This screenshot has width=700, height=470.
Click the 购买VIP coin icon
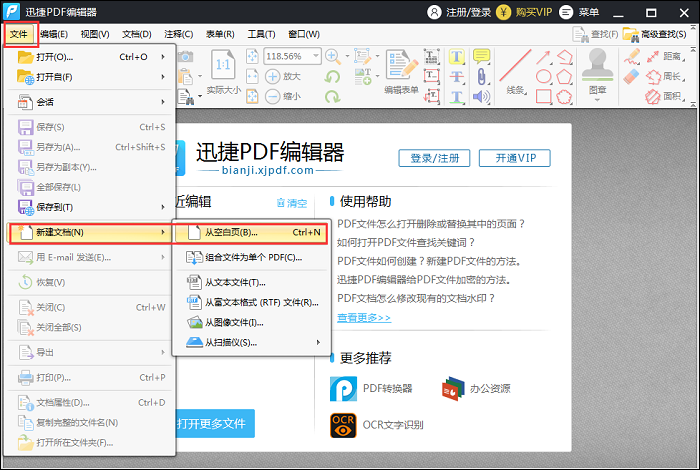point(503,12)
